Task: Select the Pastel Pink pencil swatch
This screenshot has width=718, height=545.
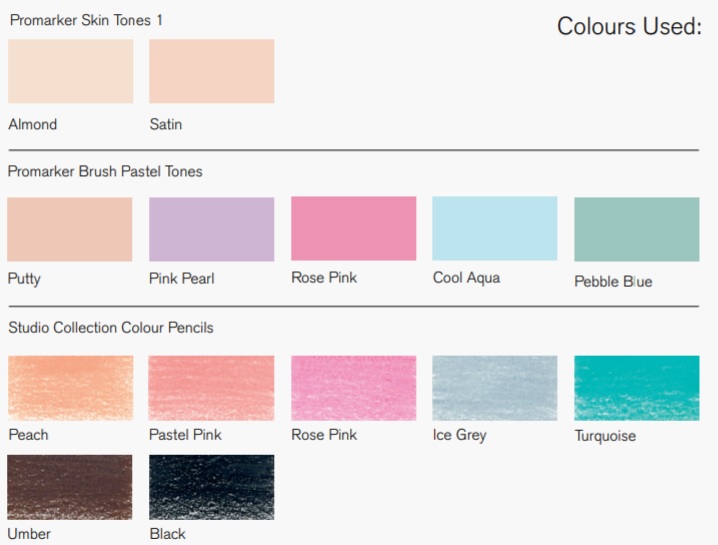Action: 212,388
